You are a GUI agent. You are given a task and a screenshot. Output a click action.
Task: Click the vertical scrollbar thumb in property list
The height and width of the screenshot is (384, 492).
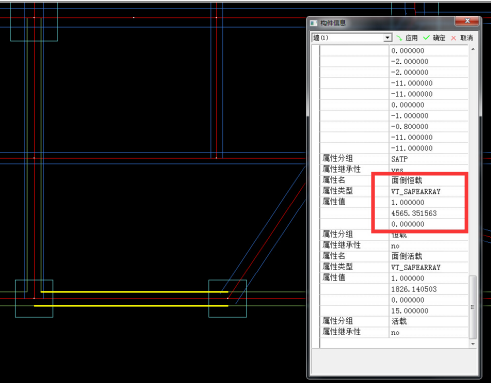[473, 307]
